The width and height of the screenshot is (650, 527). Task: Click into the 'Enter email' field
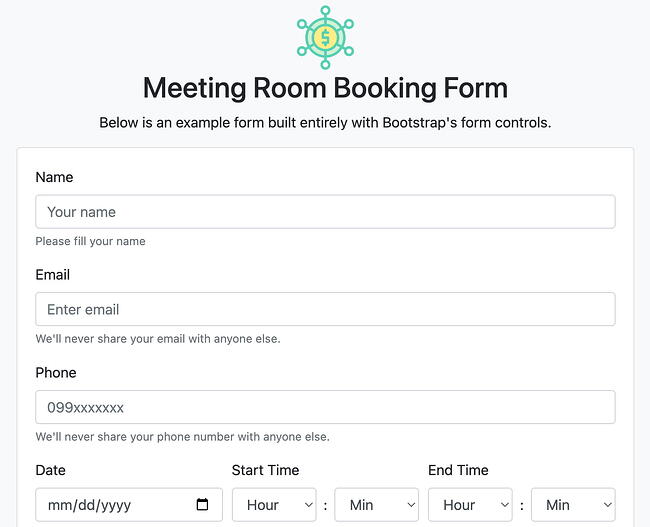[x=325, y=309]
